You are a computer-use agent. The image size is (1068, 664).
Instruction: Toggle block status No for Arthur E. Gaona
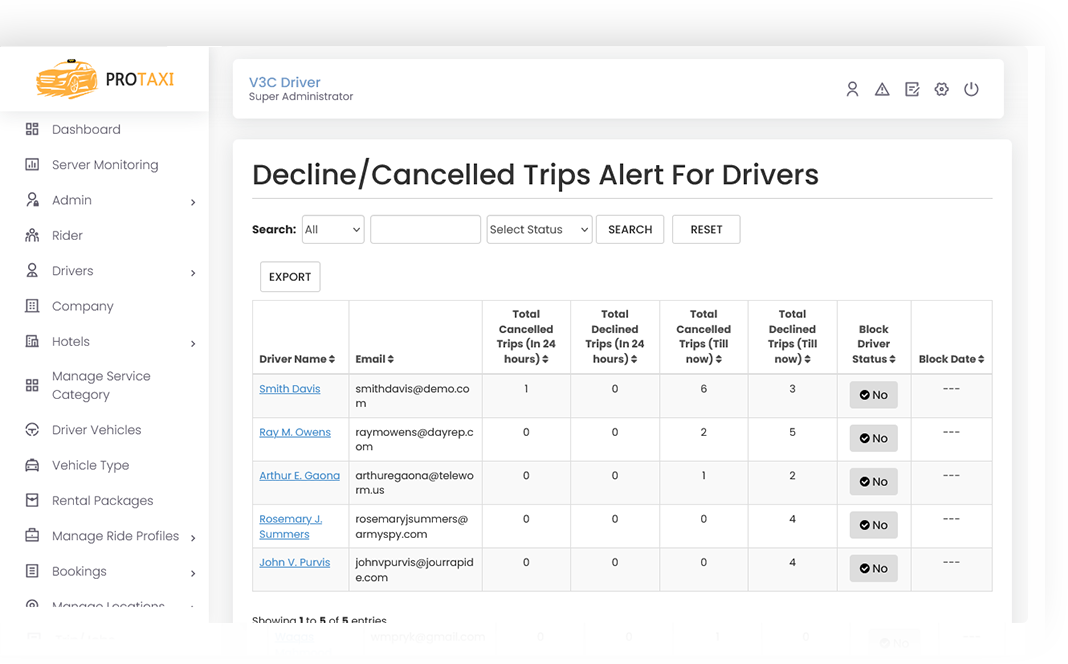[x=873, y=481]
